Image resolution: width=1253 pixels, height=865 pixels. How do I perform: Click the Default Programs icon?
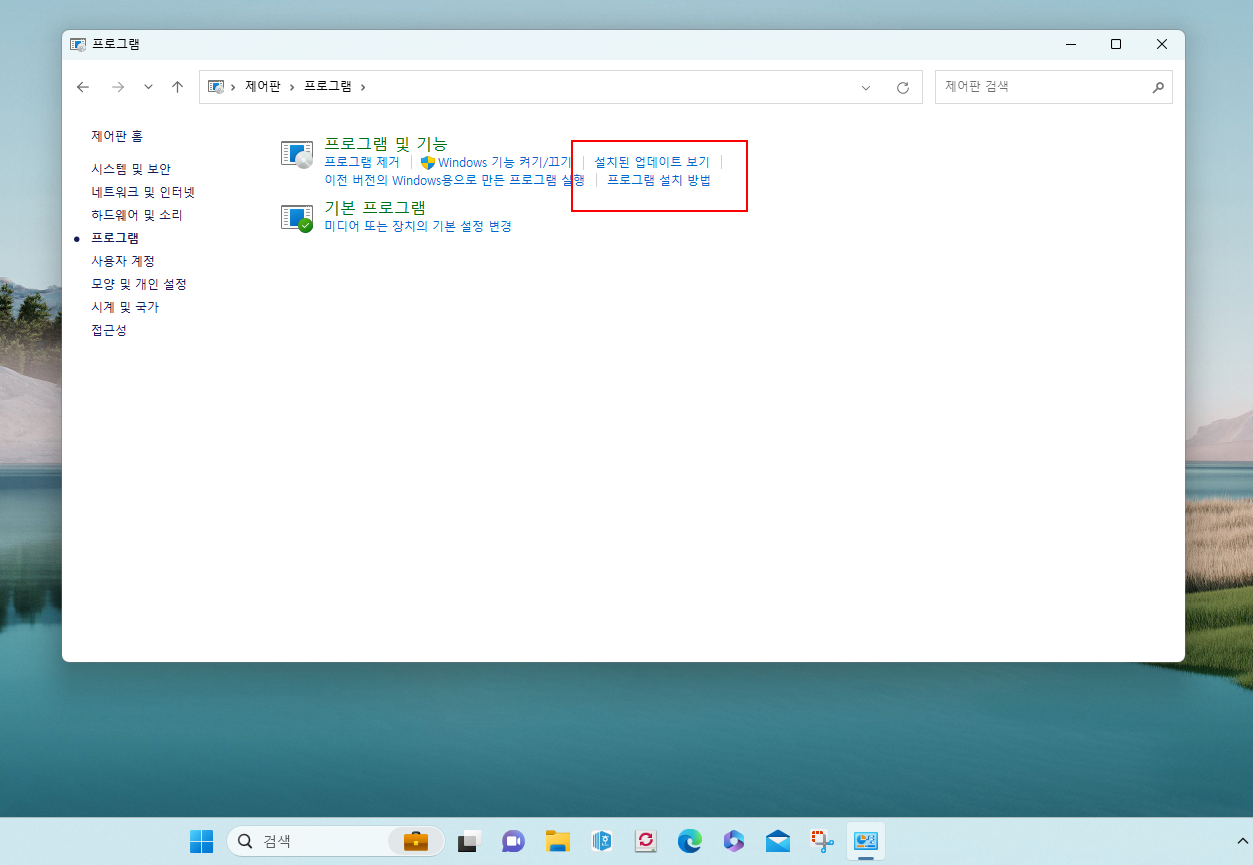click(x=297, y=218)
